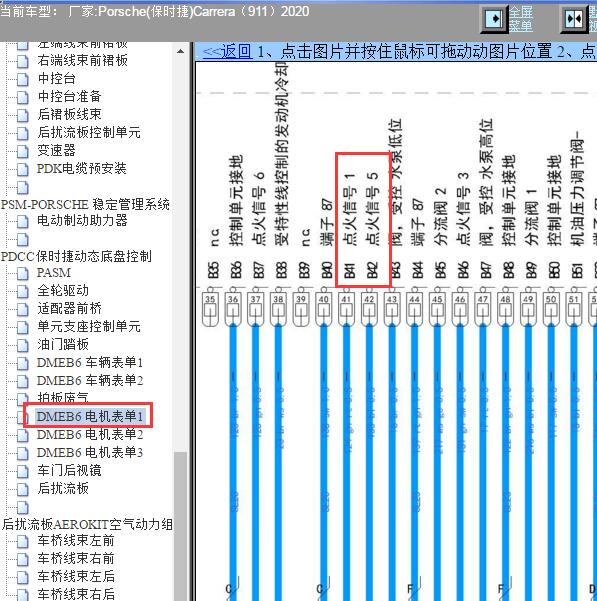Open 后裙板线束 diagram

pos(69,114)
